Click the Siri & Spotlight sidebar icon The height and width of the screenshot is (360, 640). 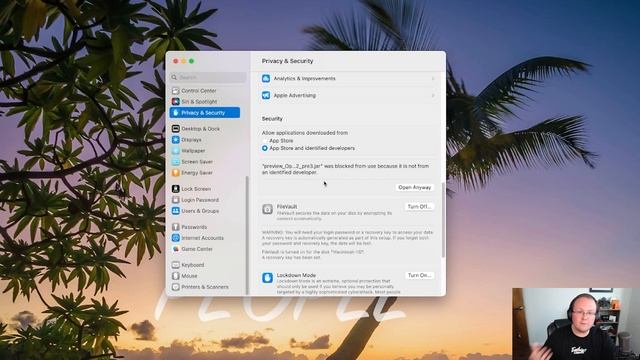[176, 102]
